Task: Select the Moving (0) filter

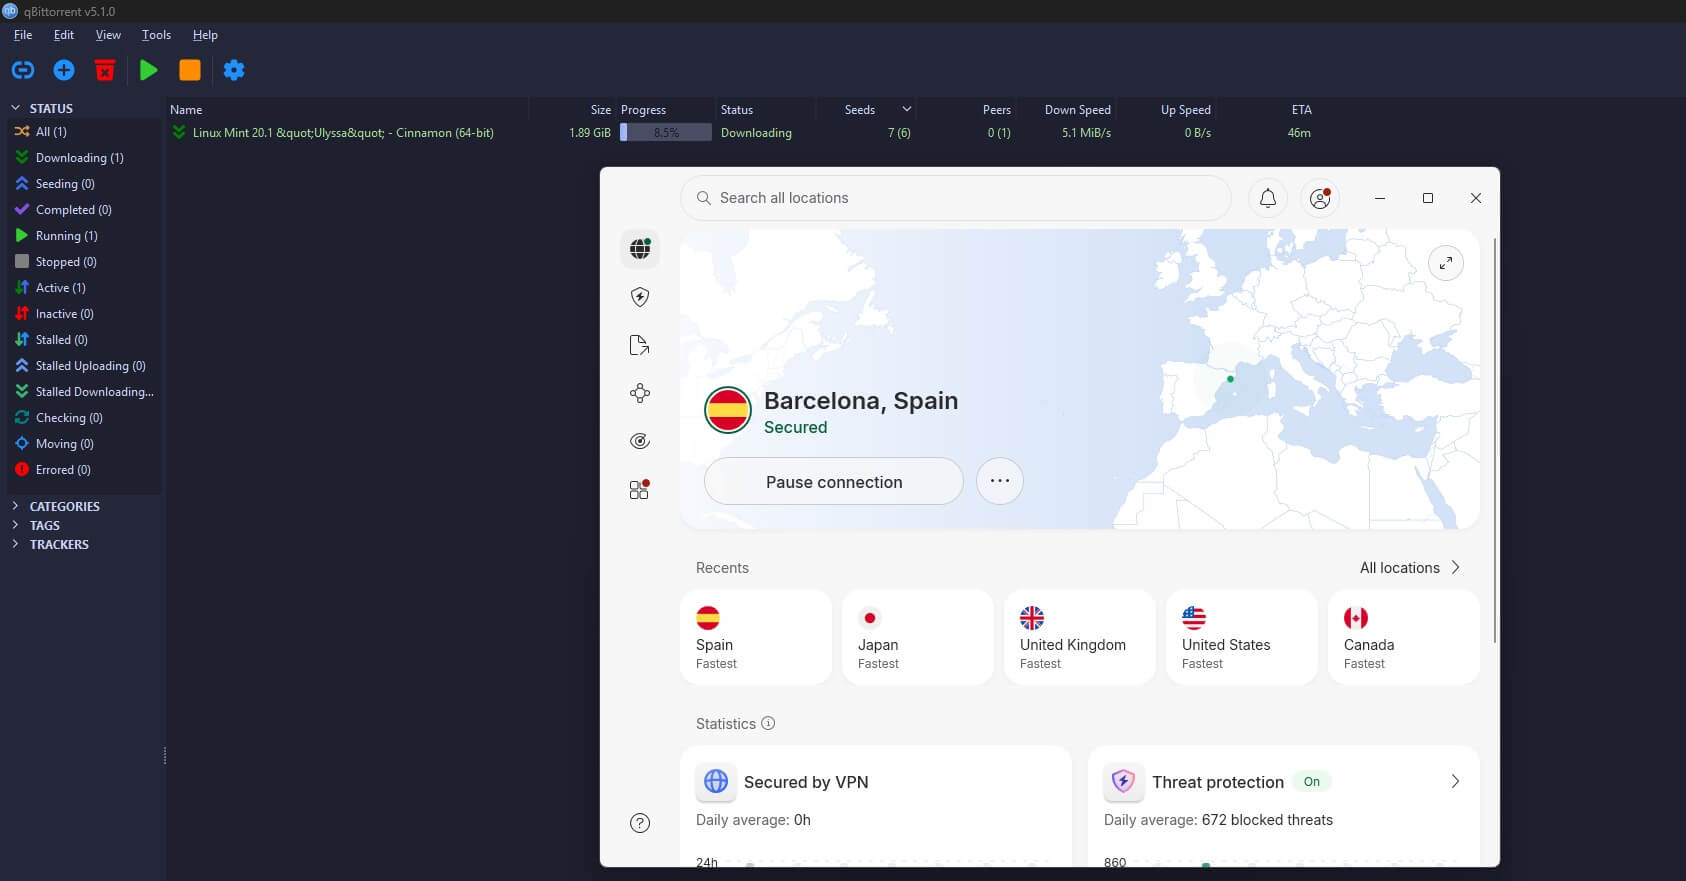Action: point(84,444)
